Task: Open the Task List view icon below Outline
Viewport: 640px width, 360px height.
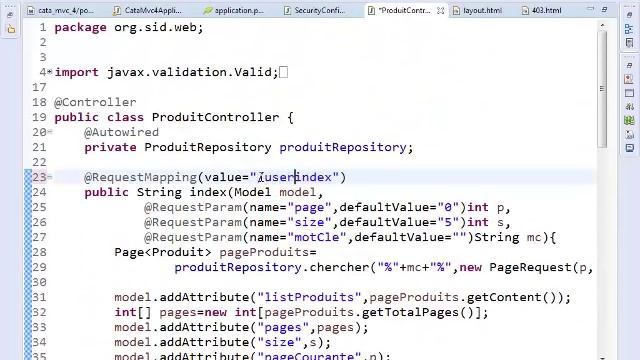Action: pyautogui.click(x=629, y=42)
